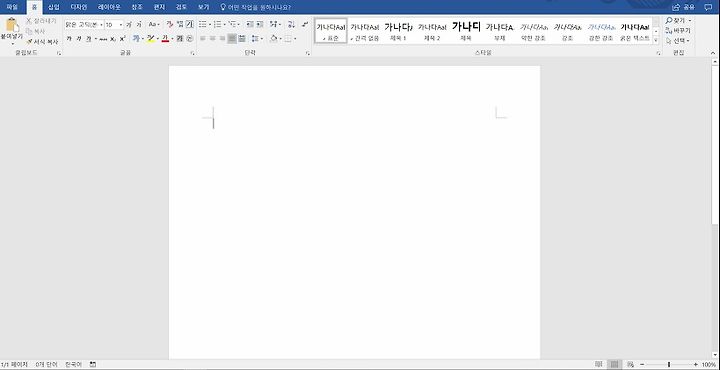This screenshot has height=370, width=720.
Task: Click the Tell Me search box (어떤 작업을 원하시나요?)
Action: click(255, 7)
